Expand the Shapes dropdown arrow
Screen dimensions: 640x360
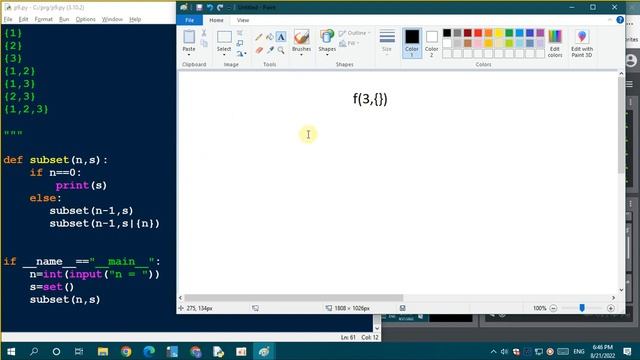point(327,55)
